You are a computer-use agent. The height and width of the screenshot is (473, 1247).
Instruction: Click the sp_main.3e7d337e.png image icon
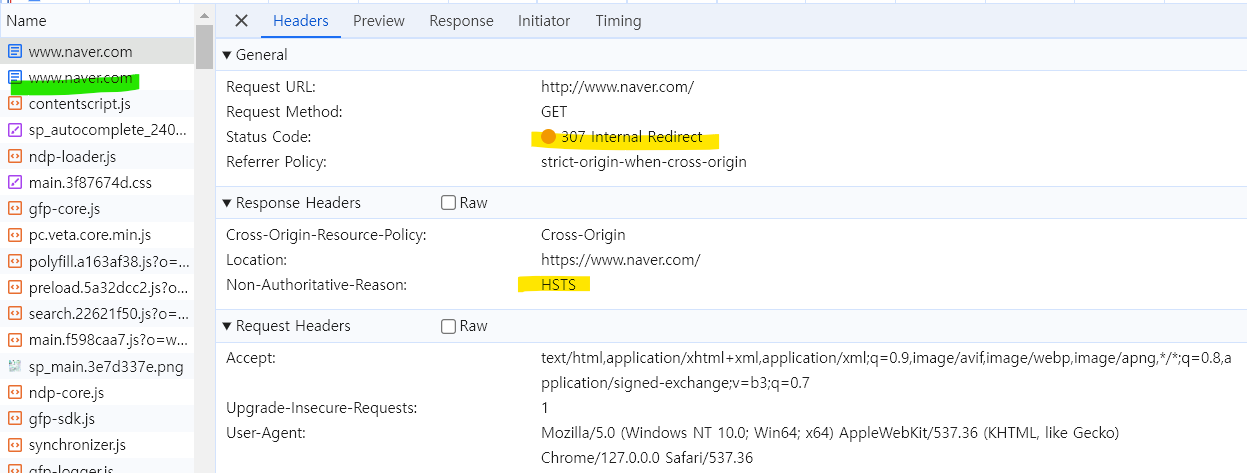(15, 367)
